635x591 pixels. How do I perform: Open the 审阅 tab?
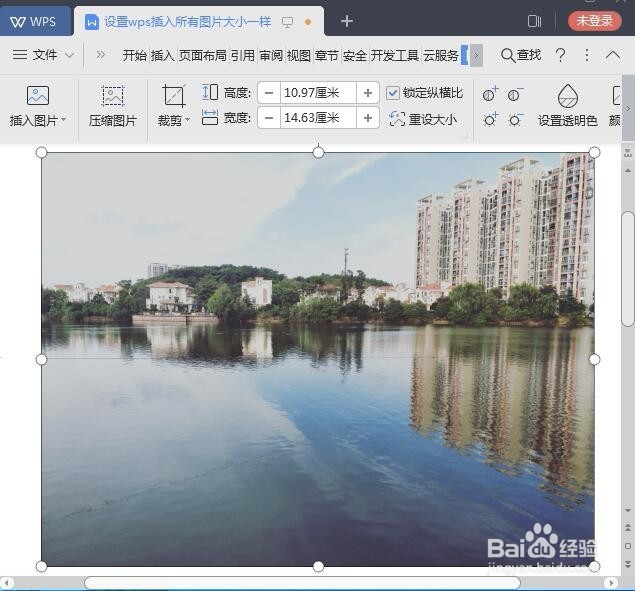tap(271, 55)
